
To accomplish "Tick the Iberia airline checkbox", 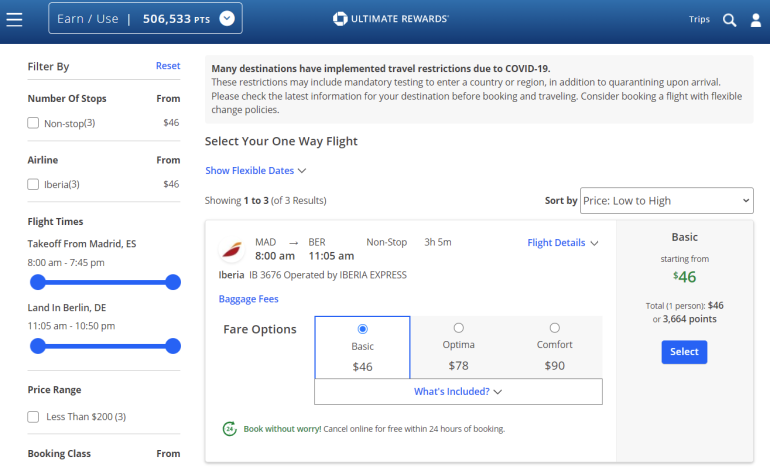I will click(34, 184).
